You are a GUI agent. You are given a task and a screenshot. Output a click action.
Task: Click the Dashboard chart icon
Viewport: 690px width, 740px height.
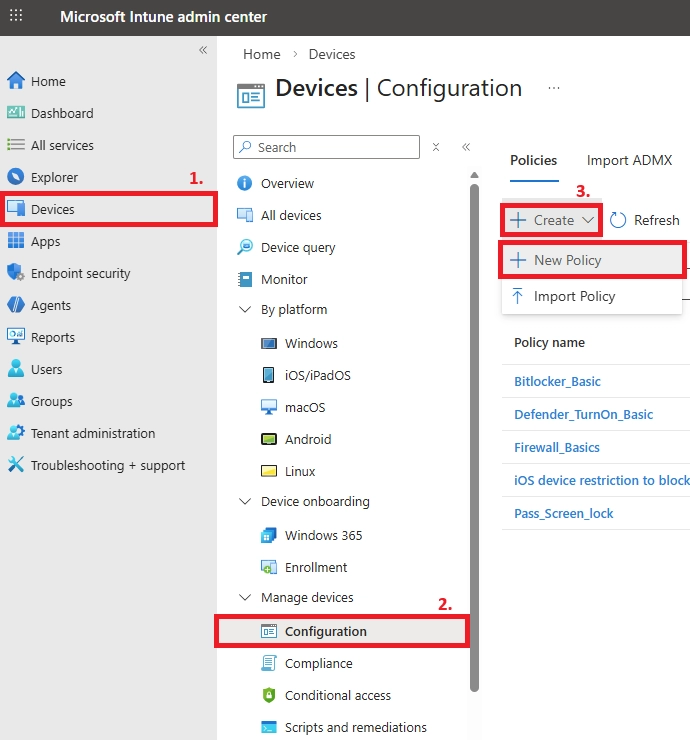(x=16, y=113)
